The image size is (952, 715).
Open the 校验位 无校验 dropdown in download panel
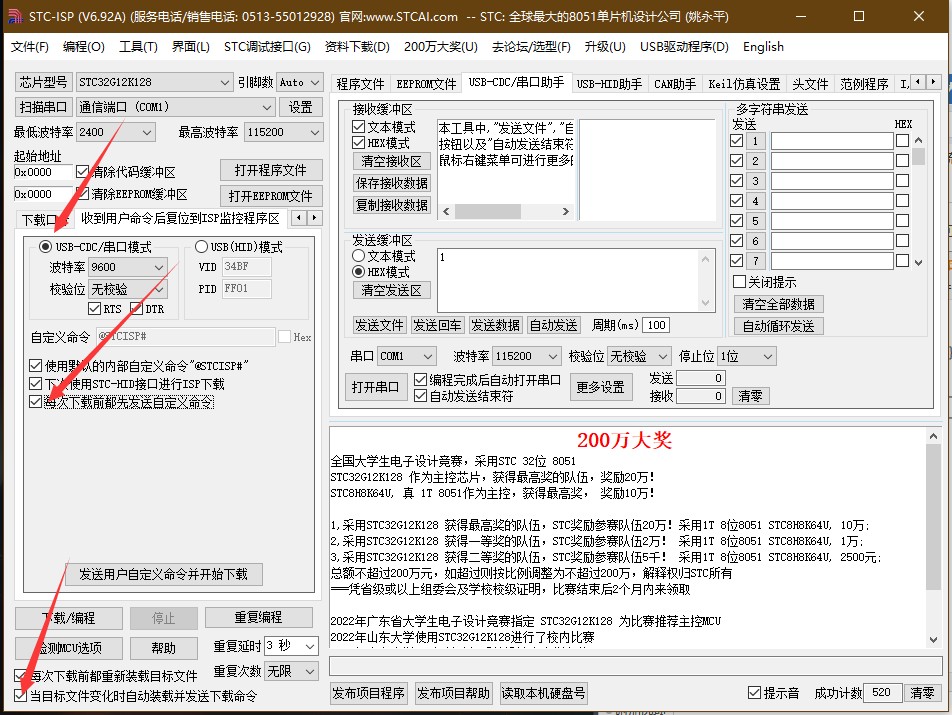[x=158, y=289]
